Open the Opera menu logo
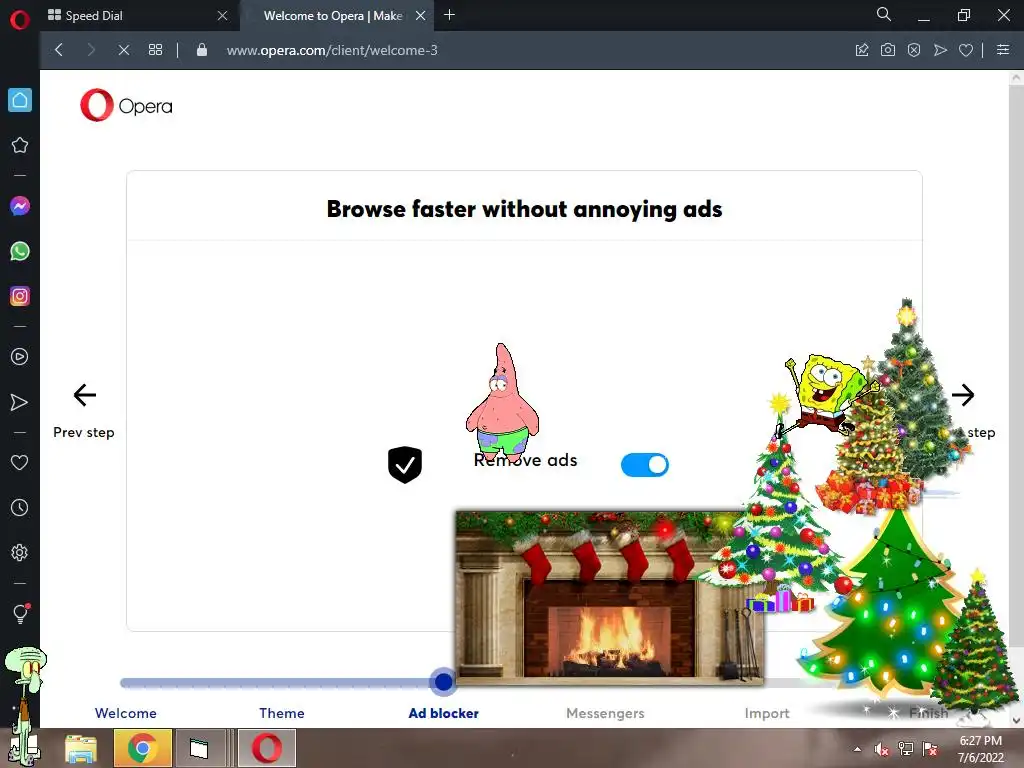1024x768 pixels. click(x=20, y=20)
